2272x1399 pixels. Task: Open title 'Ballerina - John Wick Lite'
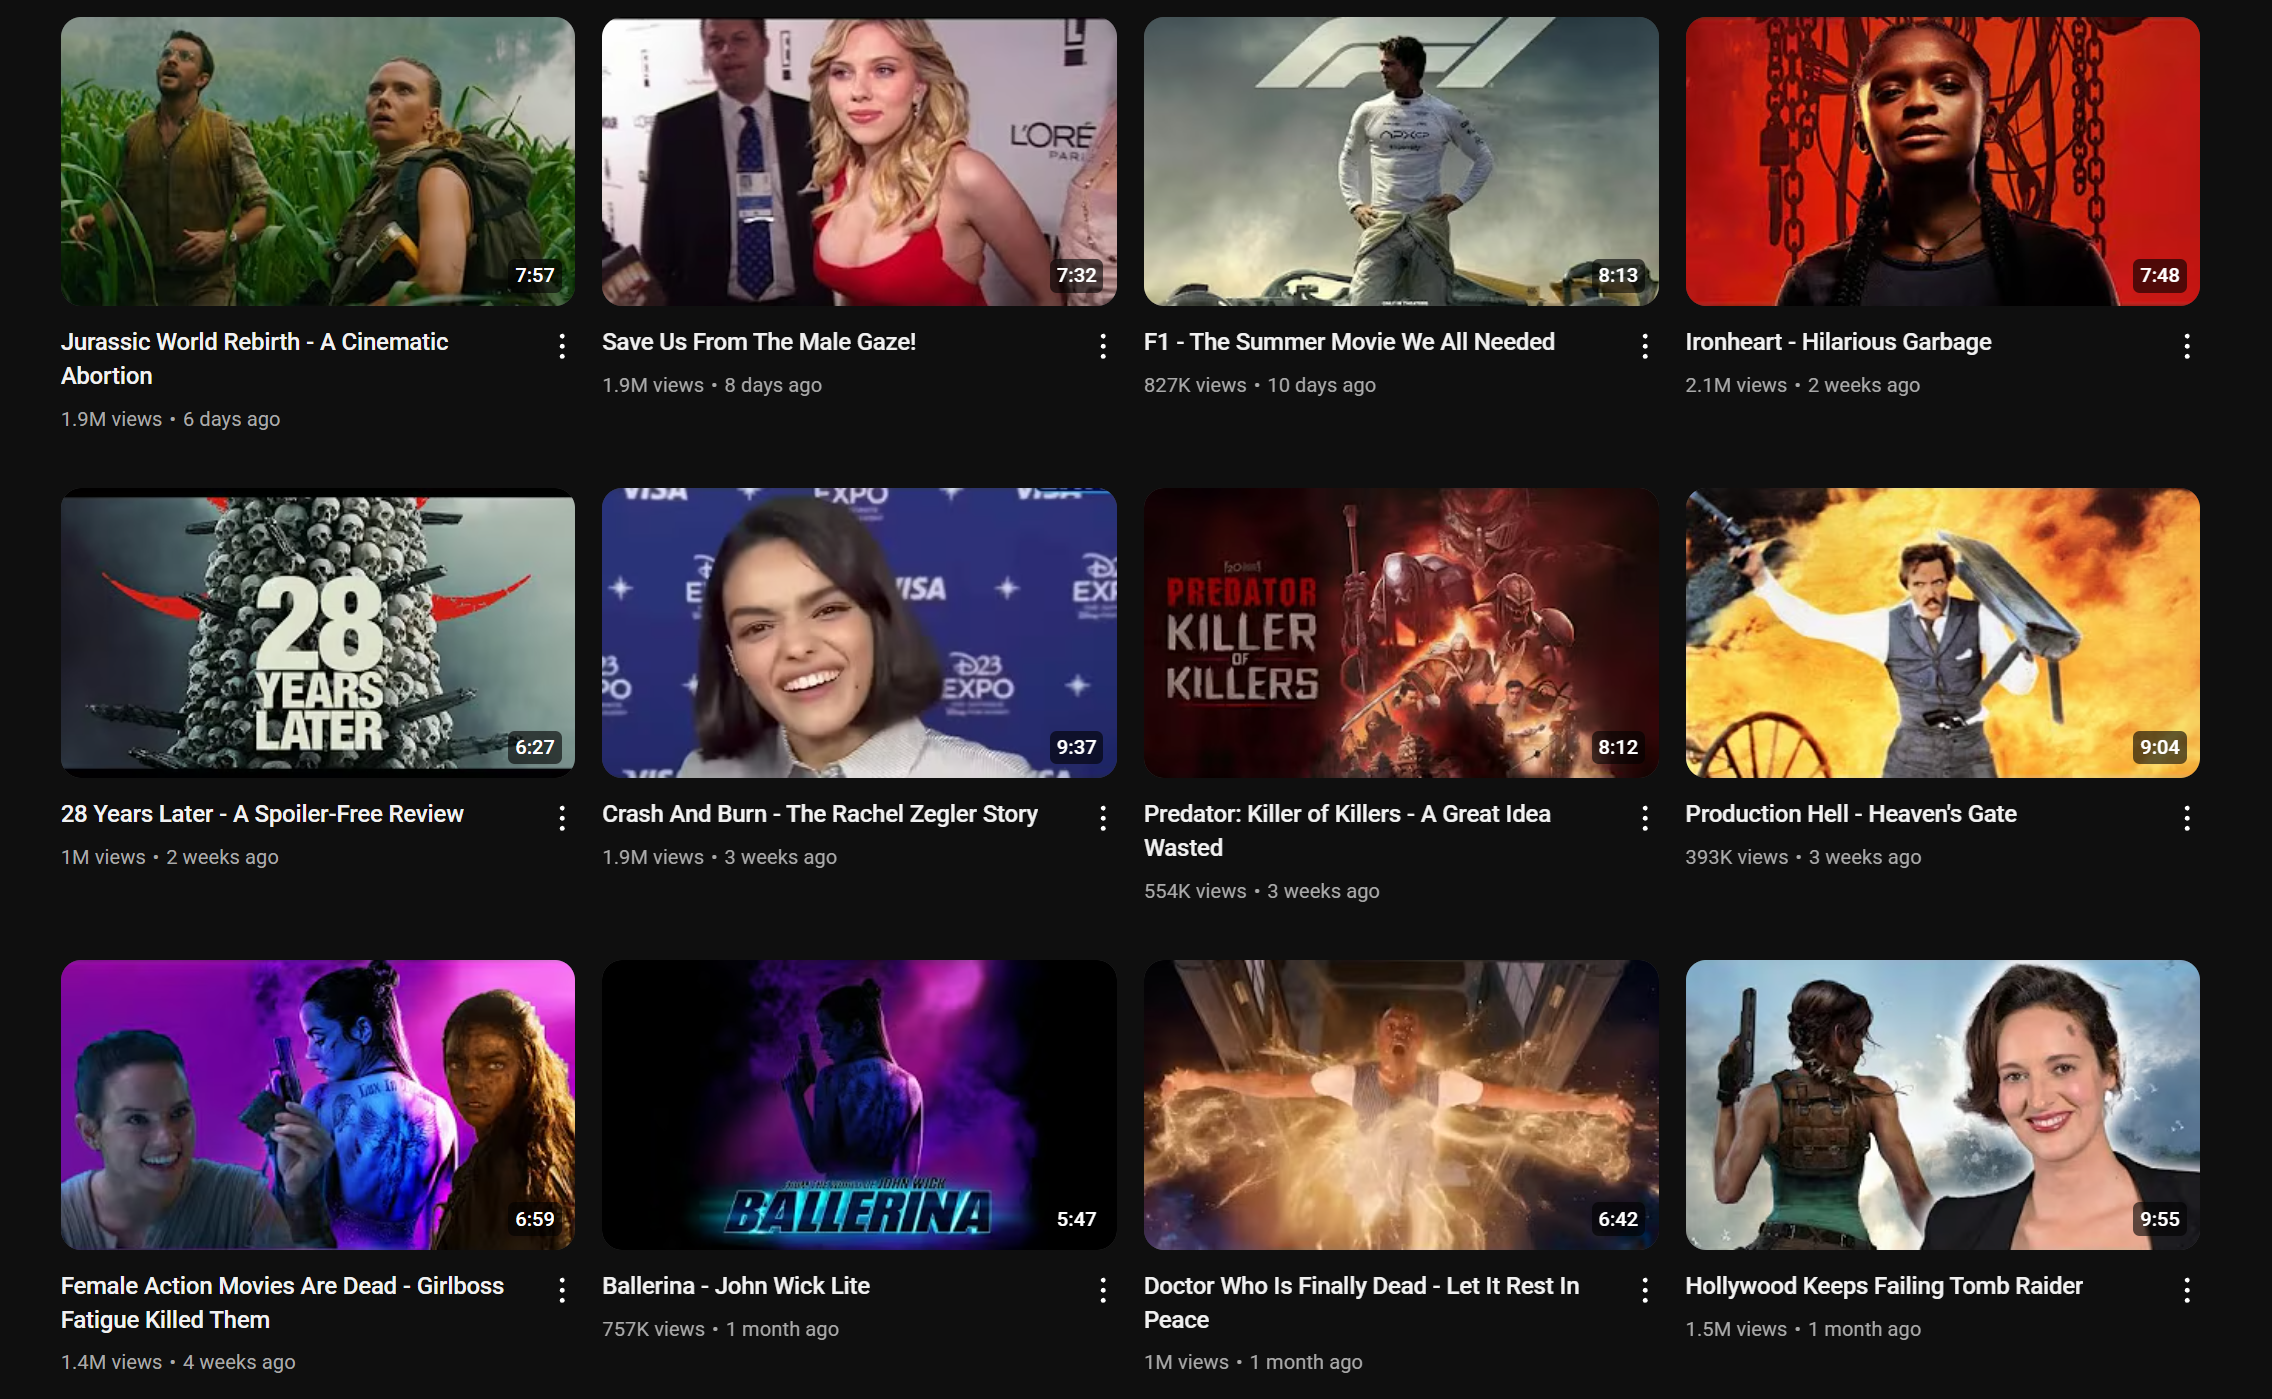(x=736, y=1286)
